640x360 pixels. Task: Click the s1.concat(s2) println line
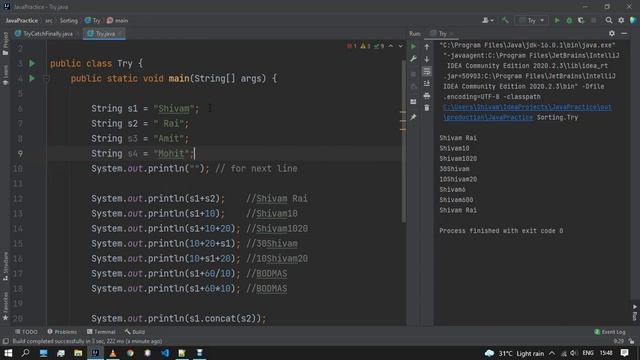[178, 318]
